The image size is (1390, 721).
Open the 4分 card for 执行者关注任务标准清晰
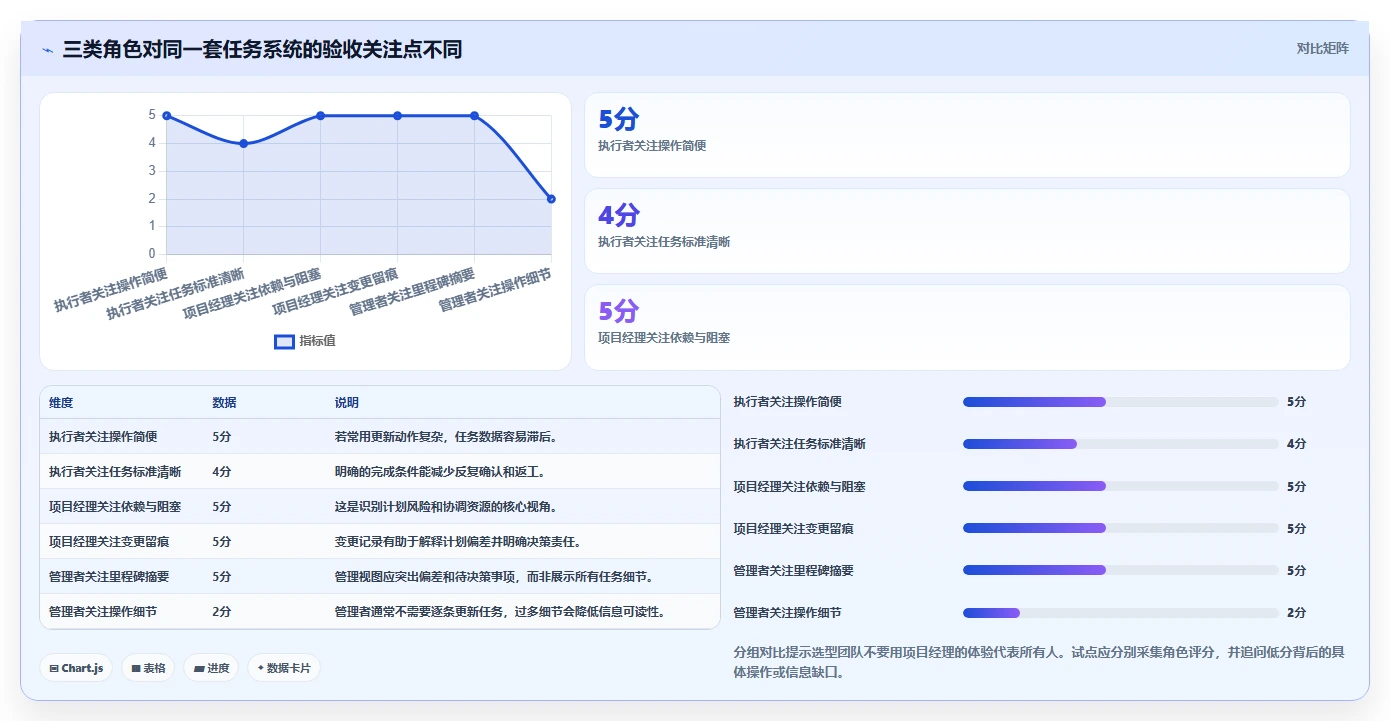click(967, 231)
